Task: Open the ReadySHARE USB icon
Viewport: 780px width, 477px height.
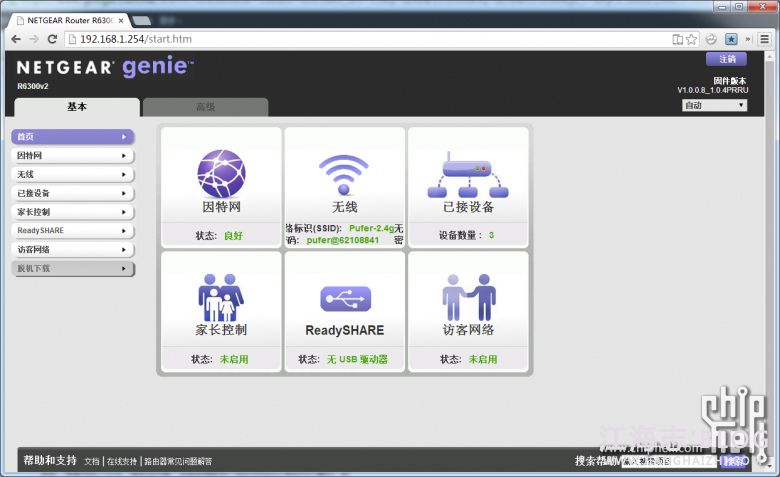Action: (x=344, y=298)
